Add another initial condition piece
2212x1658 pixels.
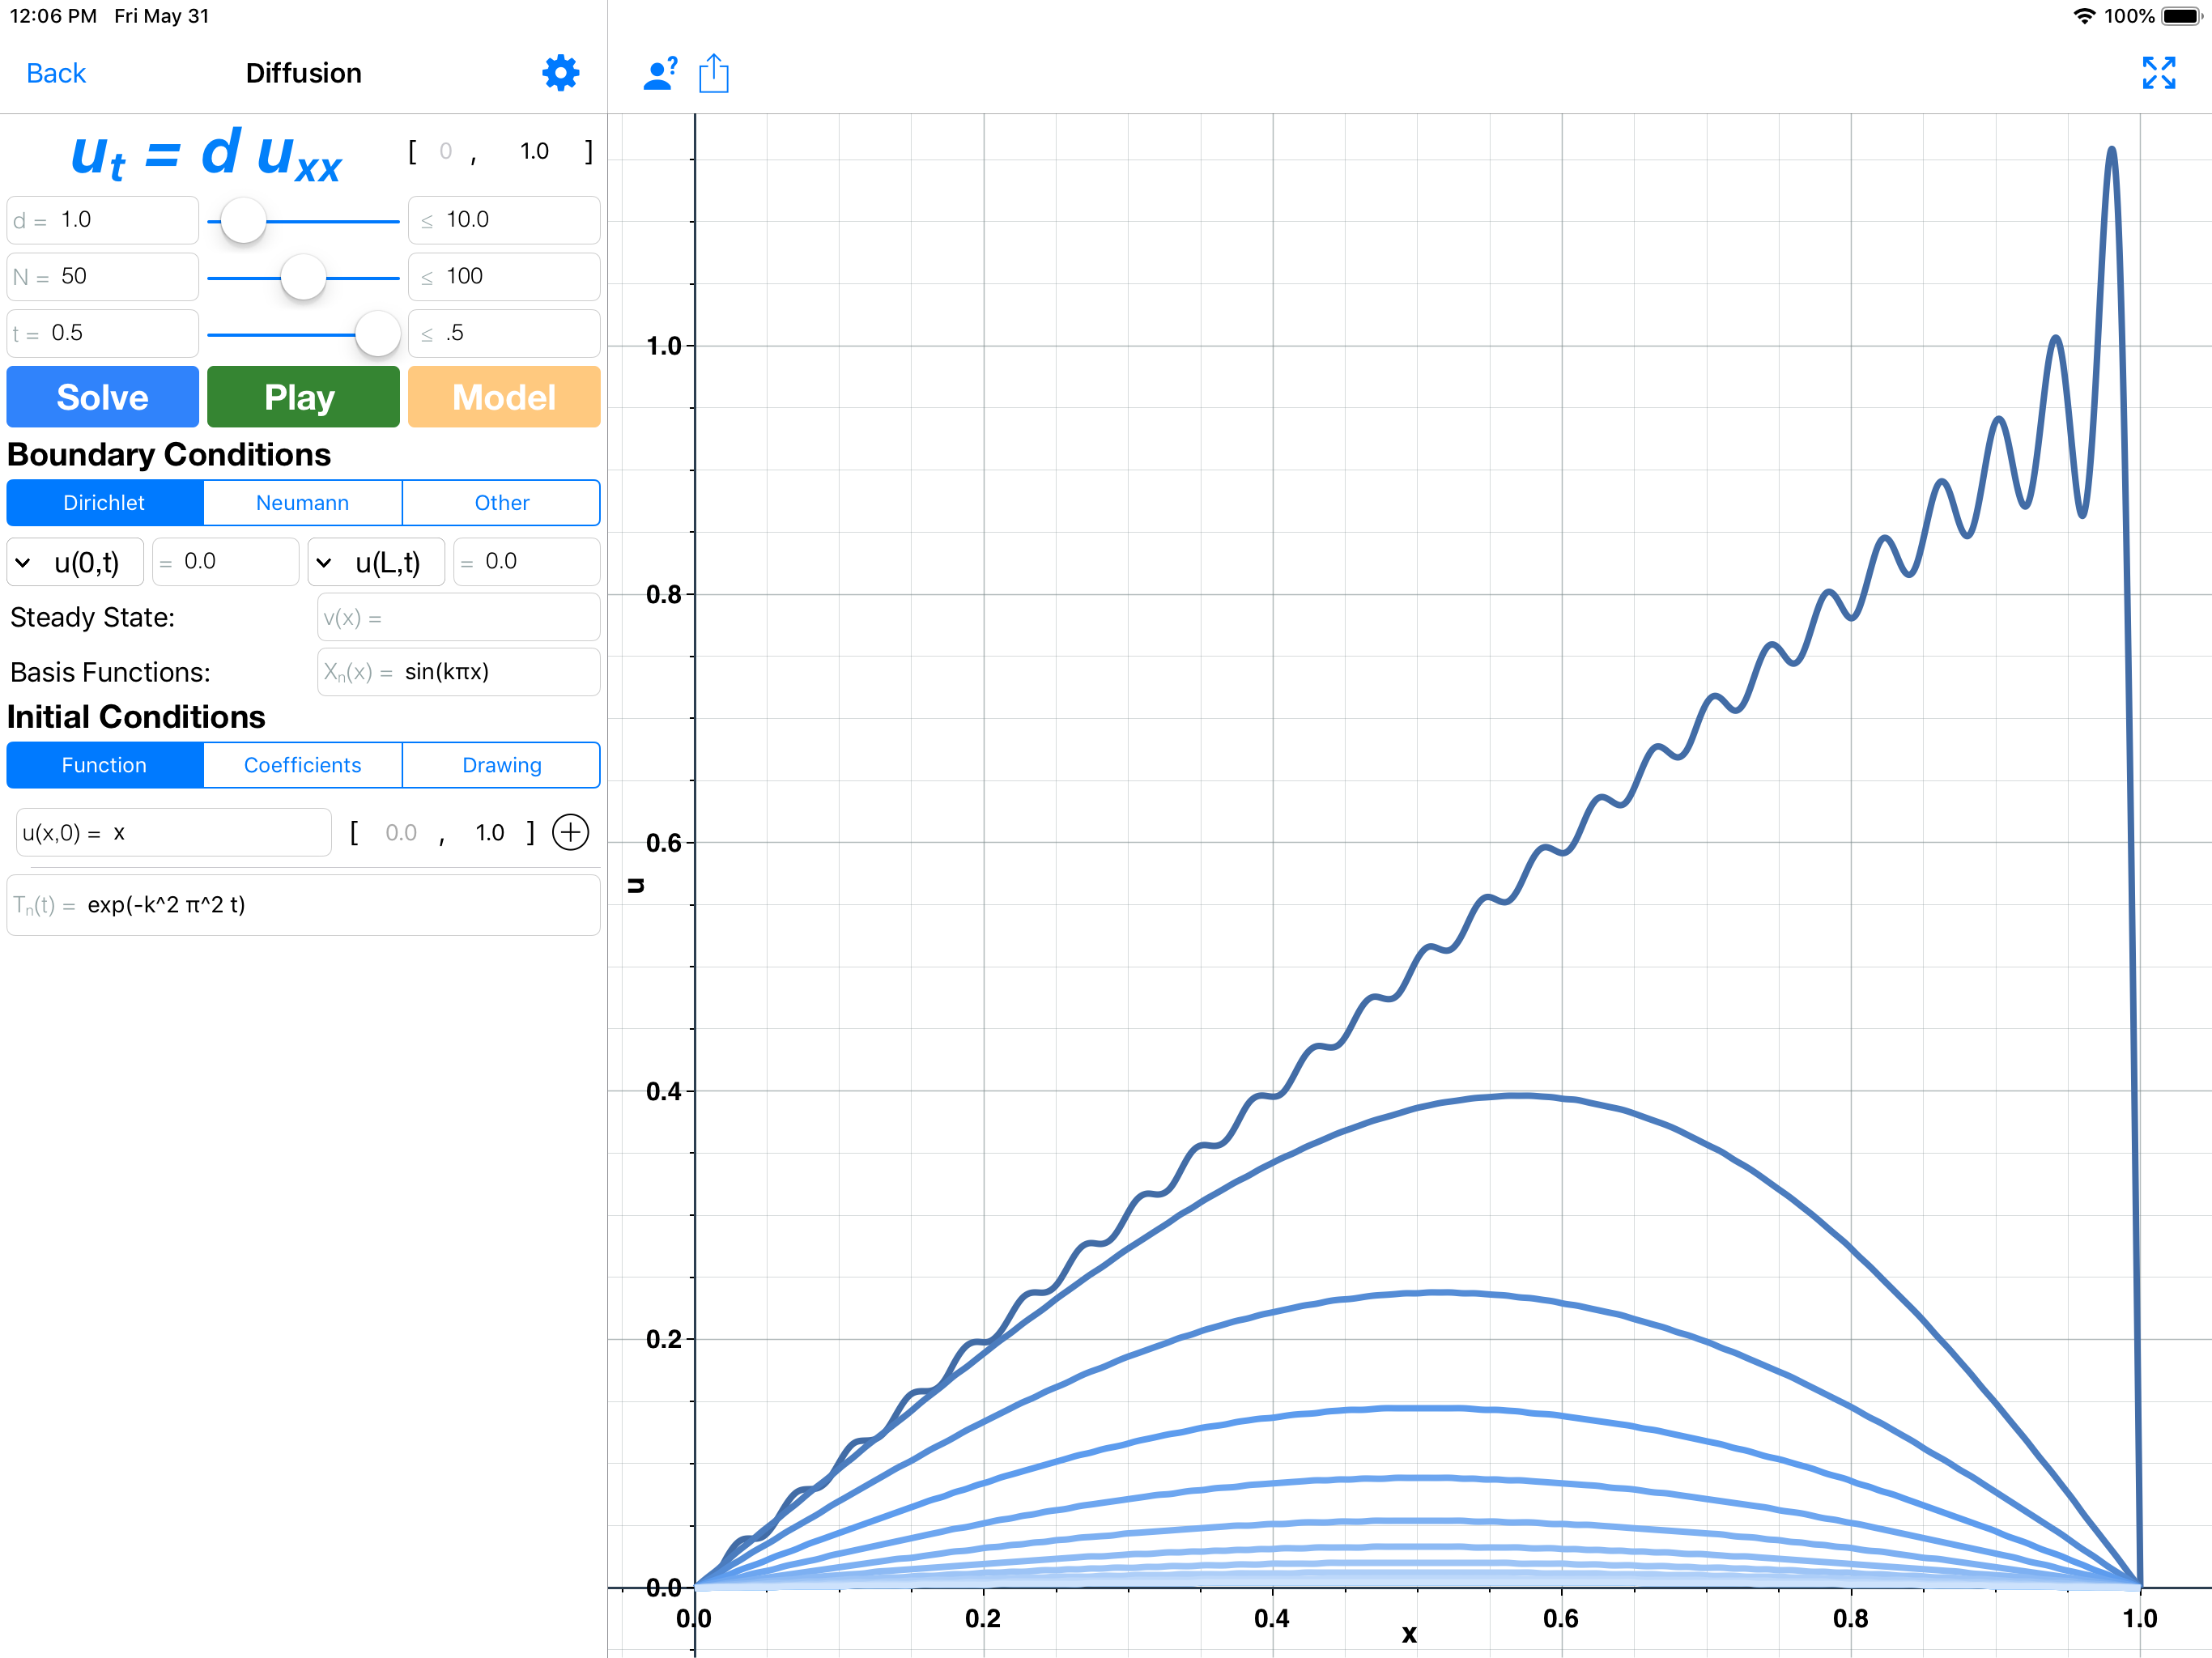570,832
